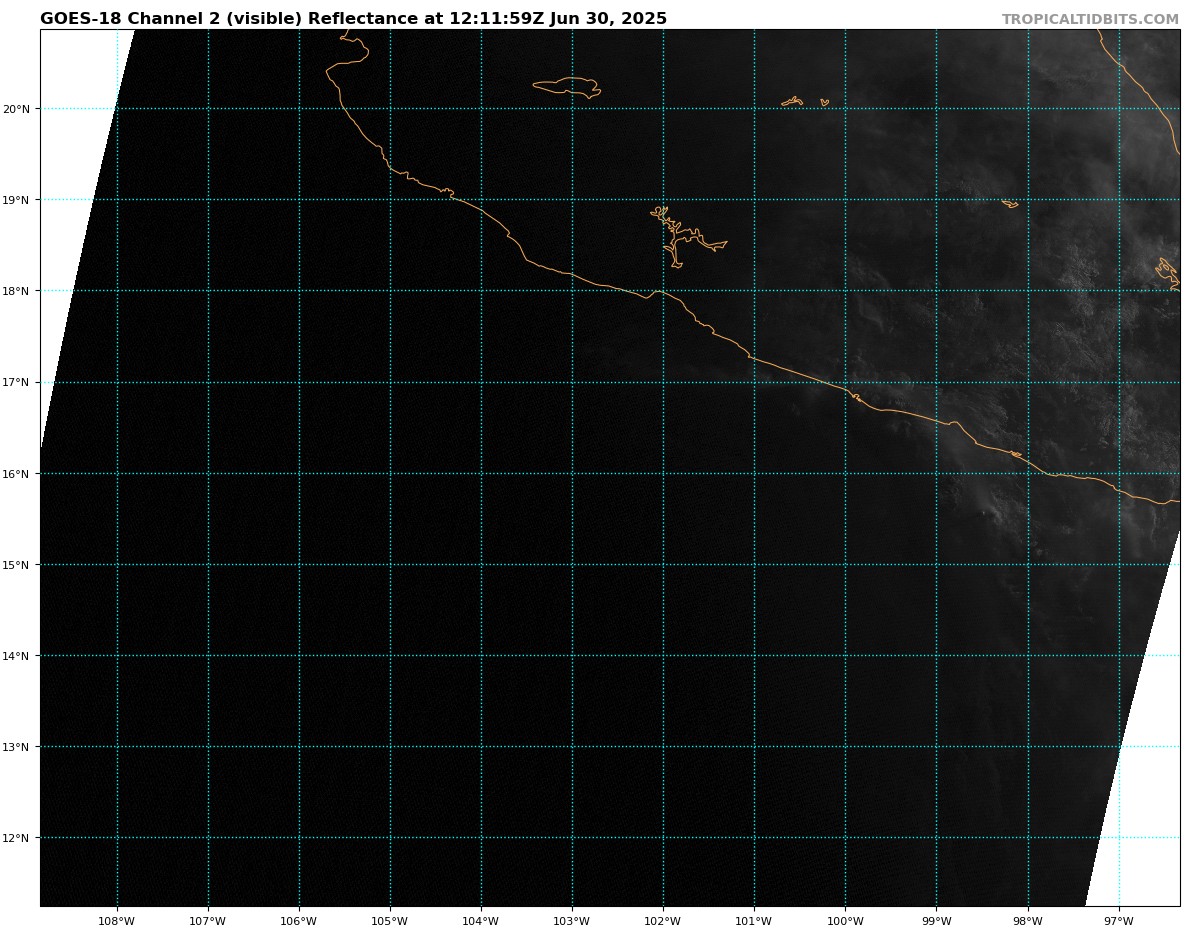Click the 101°W longitude label
This screenshot has height=929, width=1200.
pos(754,921)
